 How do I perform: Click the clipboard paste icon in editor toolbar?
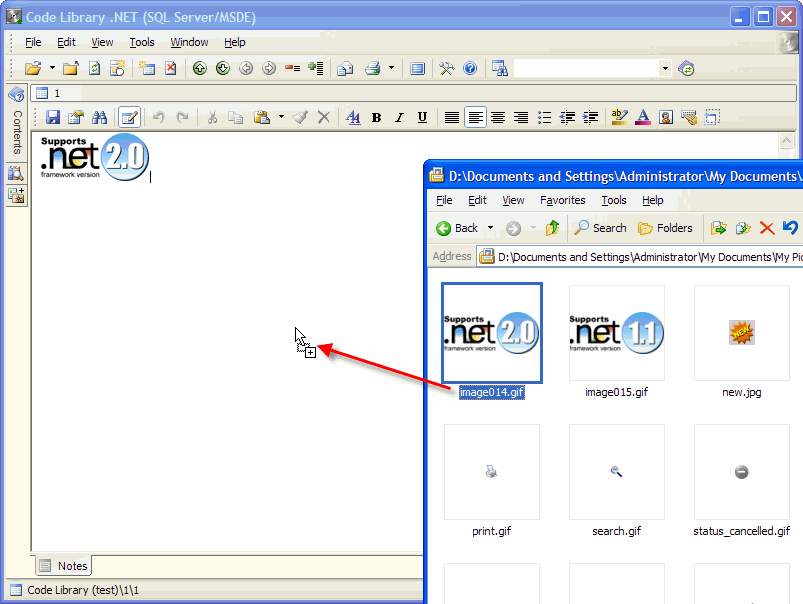coord(262,117)
